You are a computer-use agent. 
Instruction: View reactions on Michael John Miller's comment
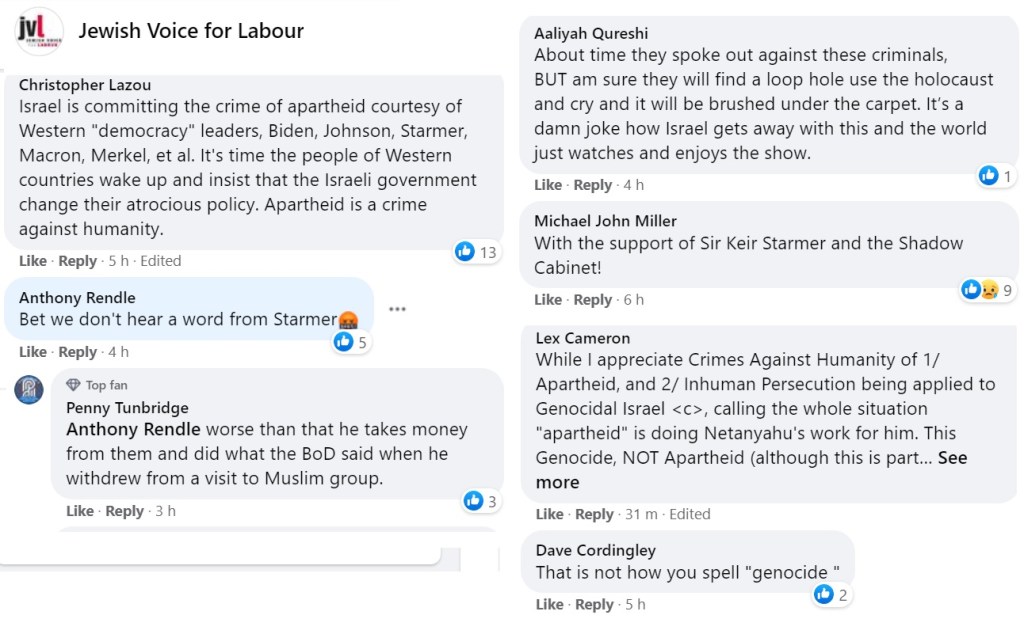point(978,290)
